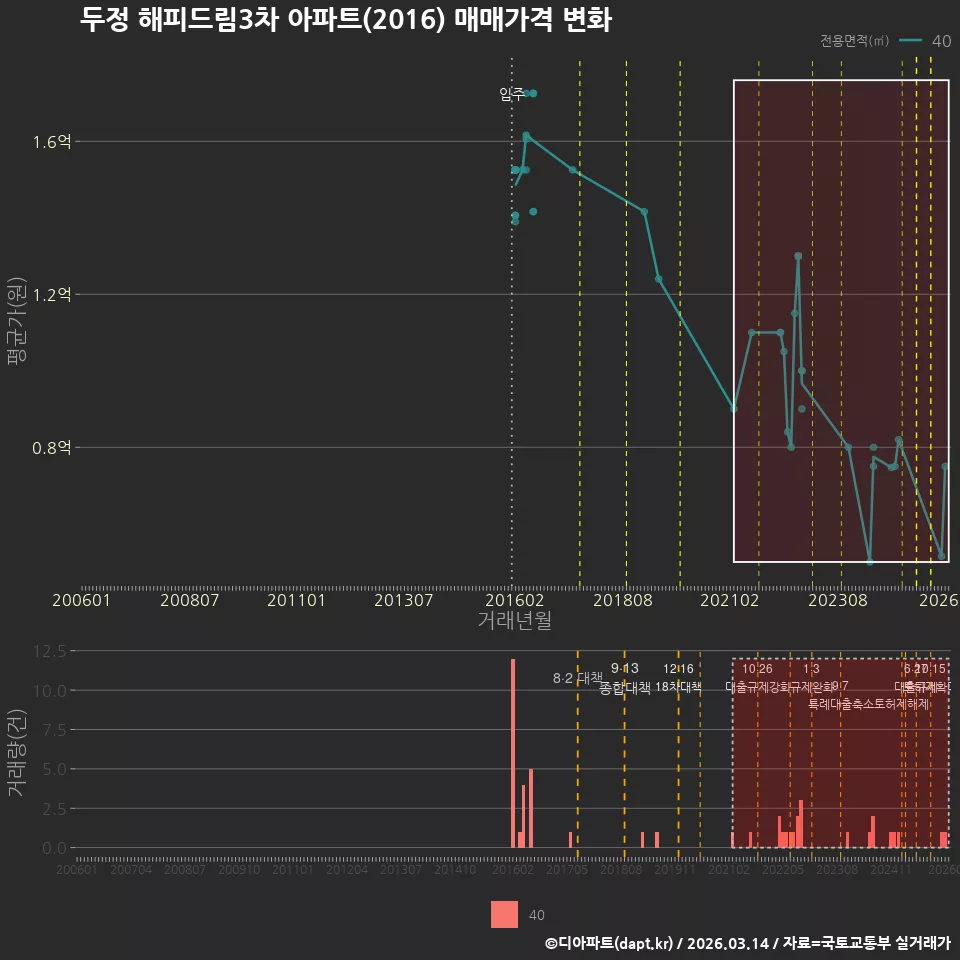The height and width of the screenshot is (960, 960).
Task: Click the legend heading 전용면적(㎡)
Action: pos(854,41)
